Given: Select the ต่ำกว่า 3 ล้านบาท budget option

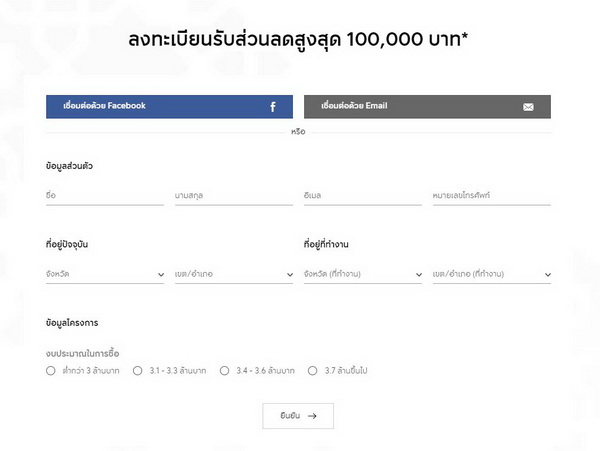Looking at the screenshot, I should click(x=51, y=371).
